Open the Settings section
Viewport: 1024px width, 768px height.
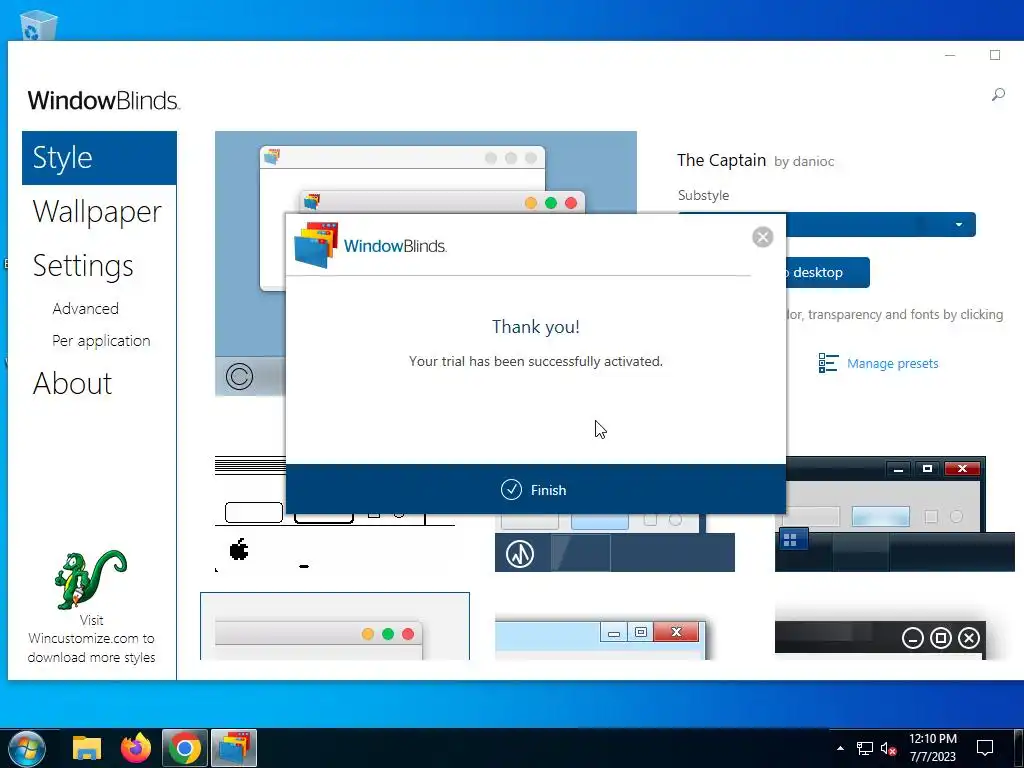(x=83, y=266)
